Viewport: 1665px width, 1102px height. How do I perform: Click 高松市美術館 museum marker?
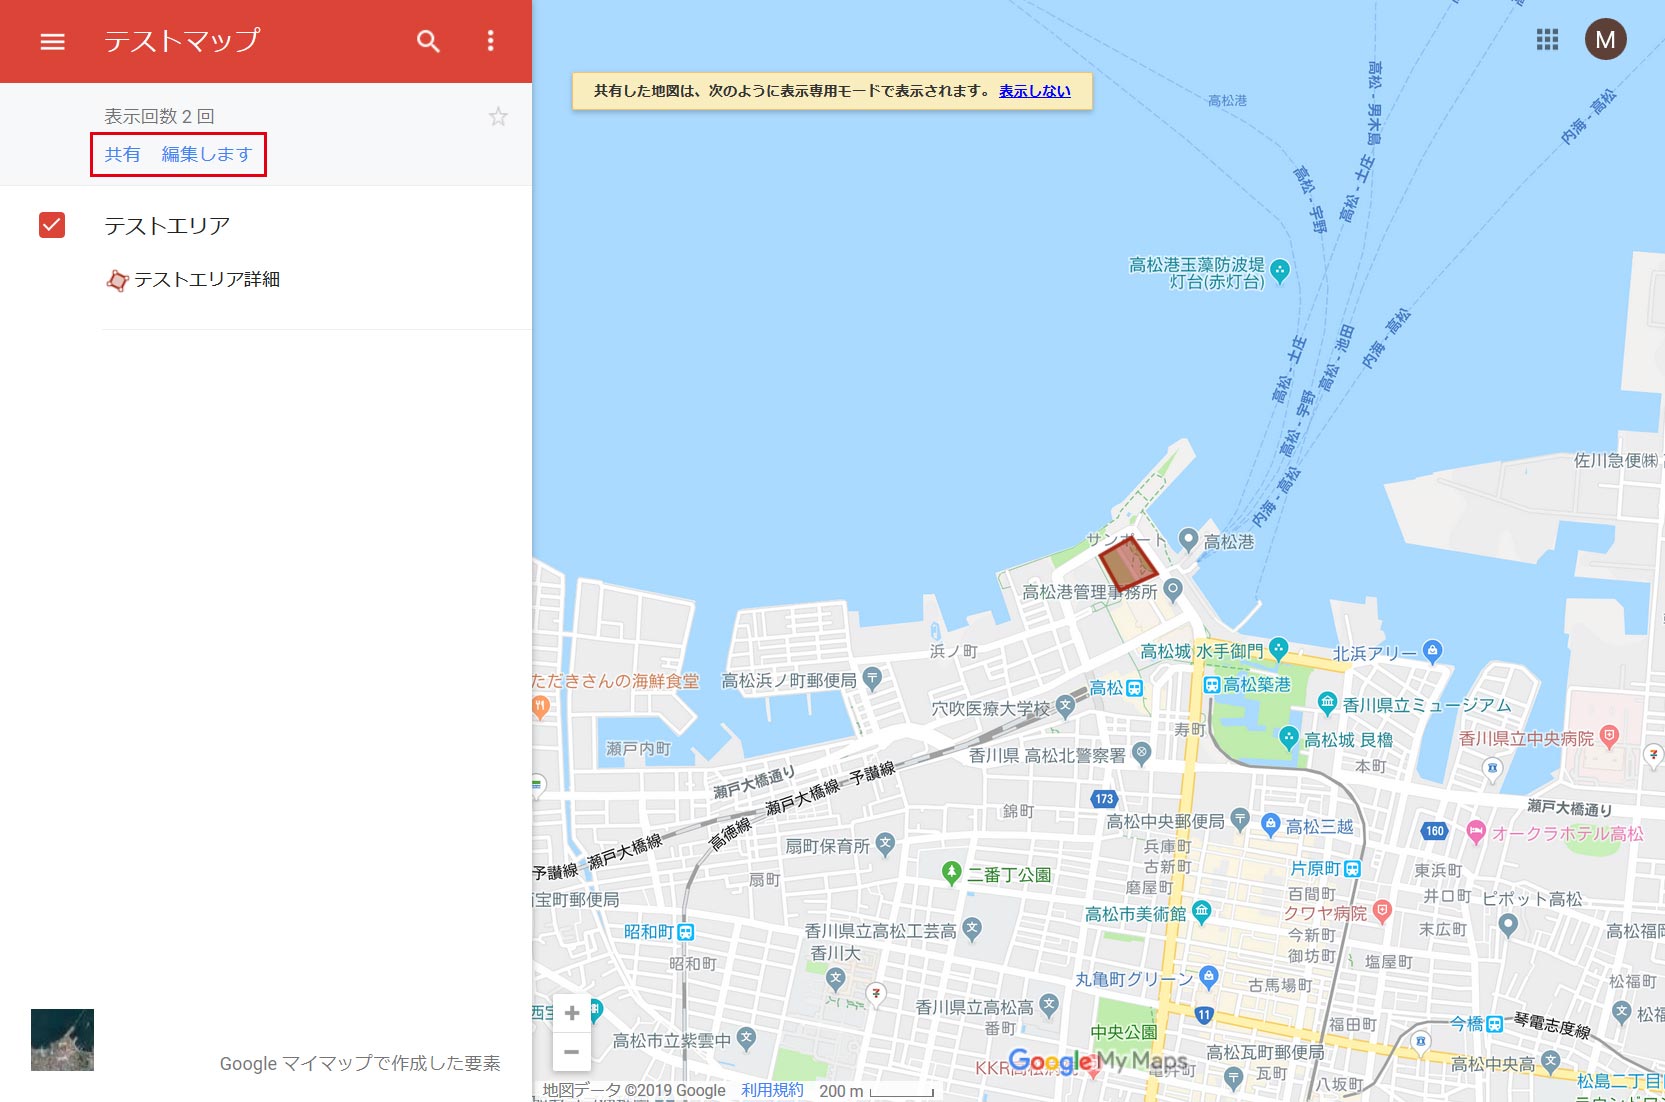1202,911
